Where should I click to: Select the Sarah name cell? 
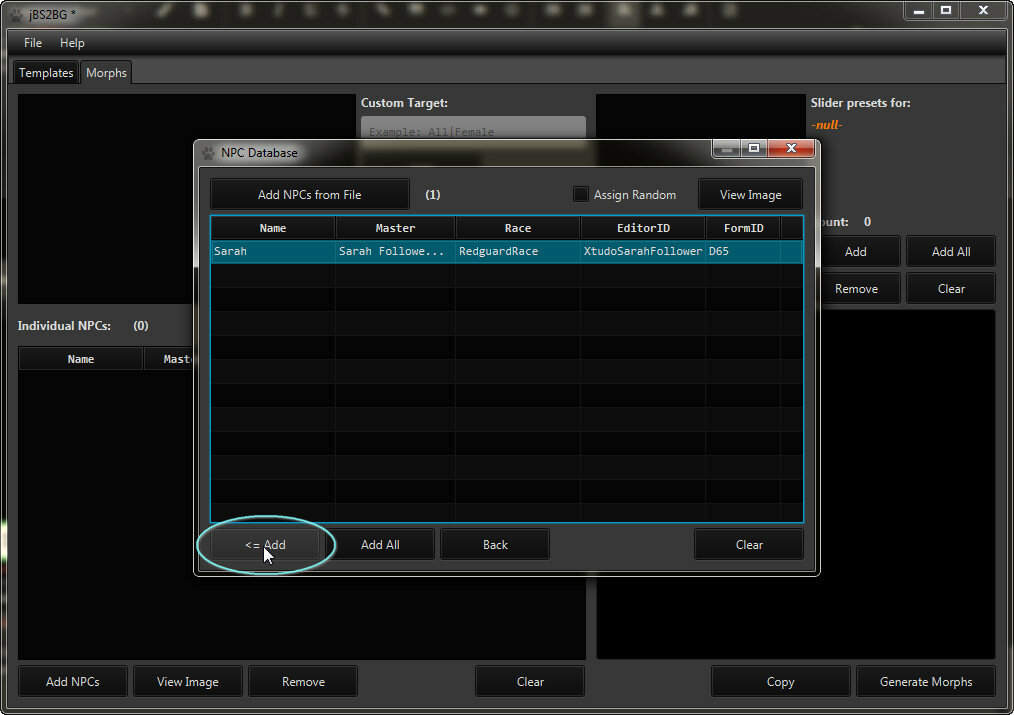point(273,251)
